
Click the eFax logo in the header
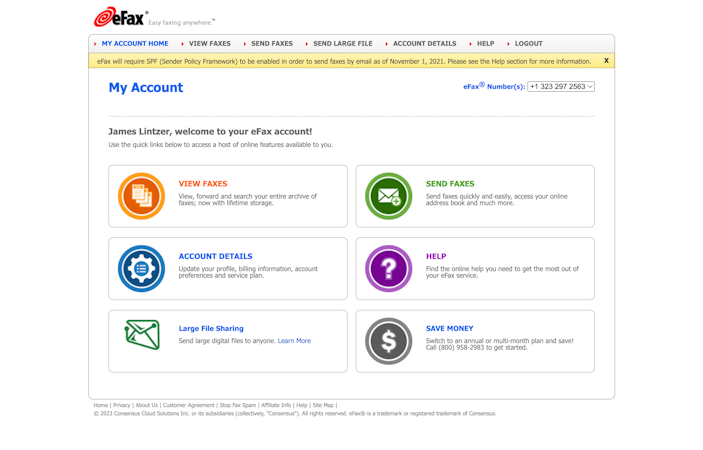point(120,17)
